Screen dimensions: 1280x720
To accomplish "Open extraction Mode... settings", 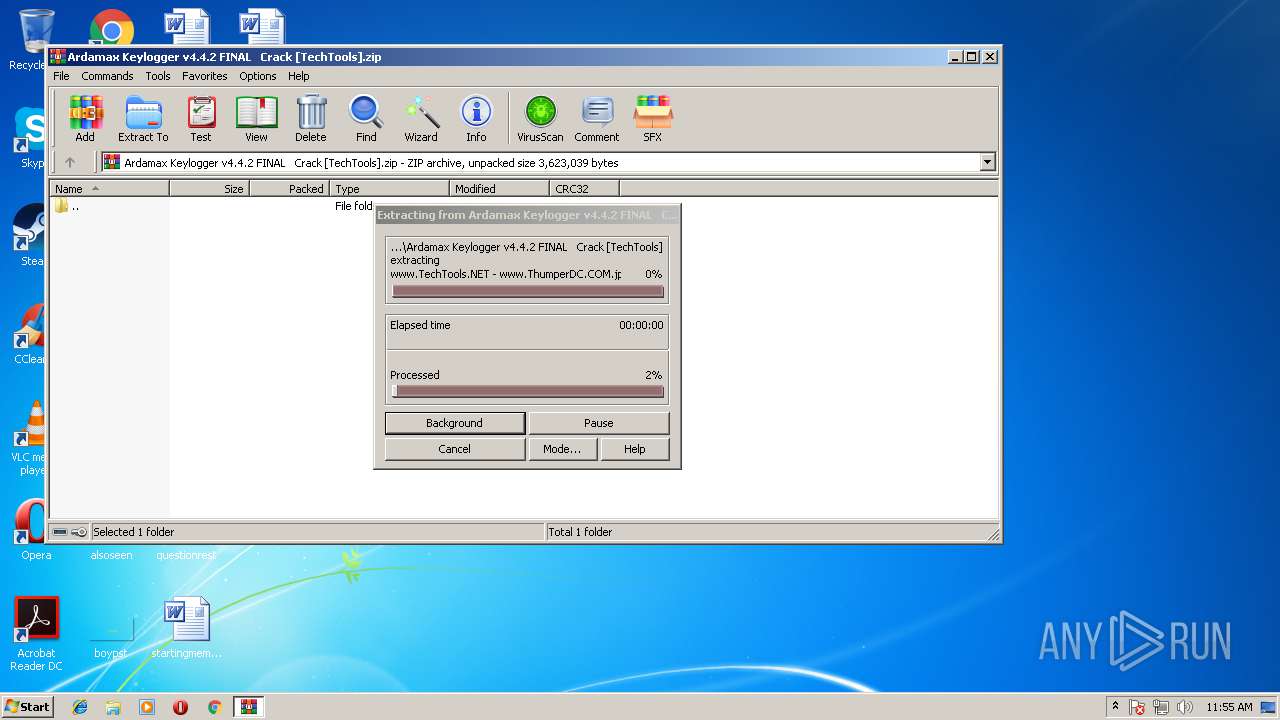I will click(562, 449).
